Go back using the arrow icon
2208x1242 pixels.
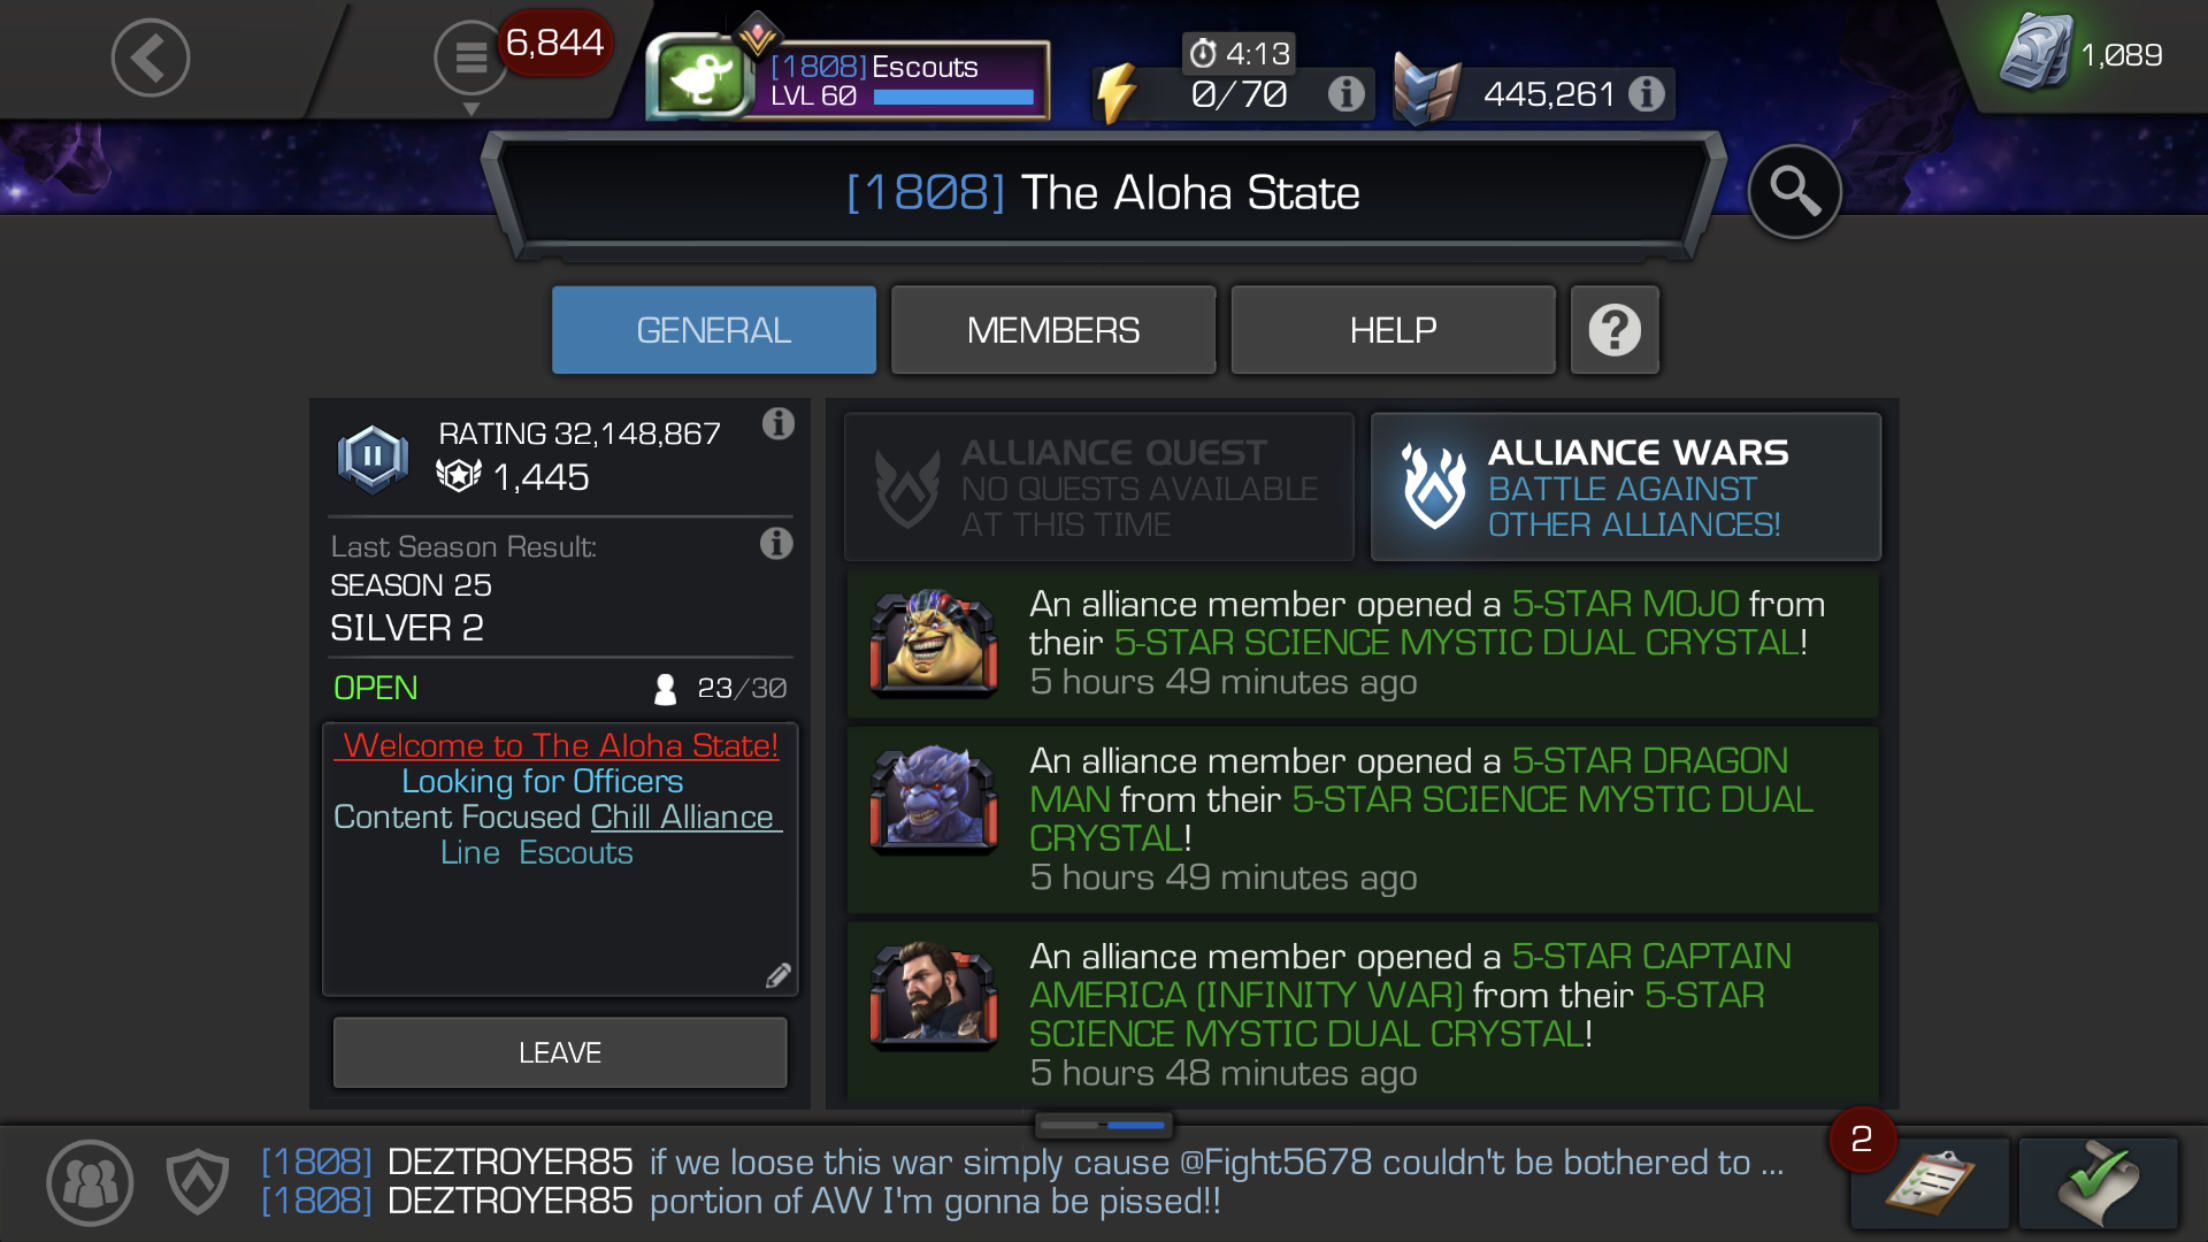pos(150,58)
